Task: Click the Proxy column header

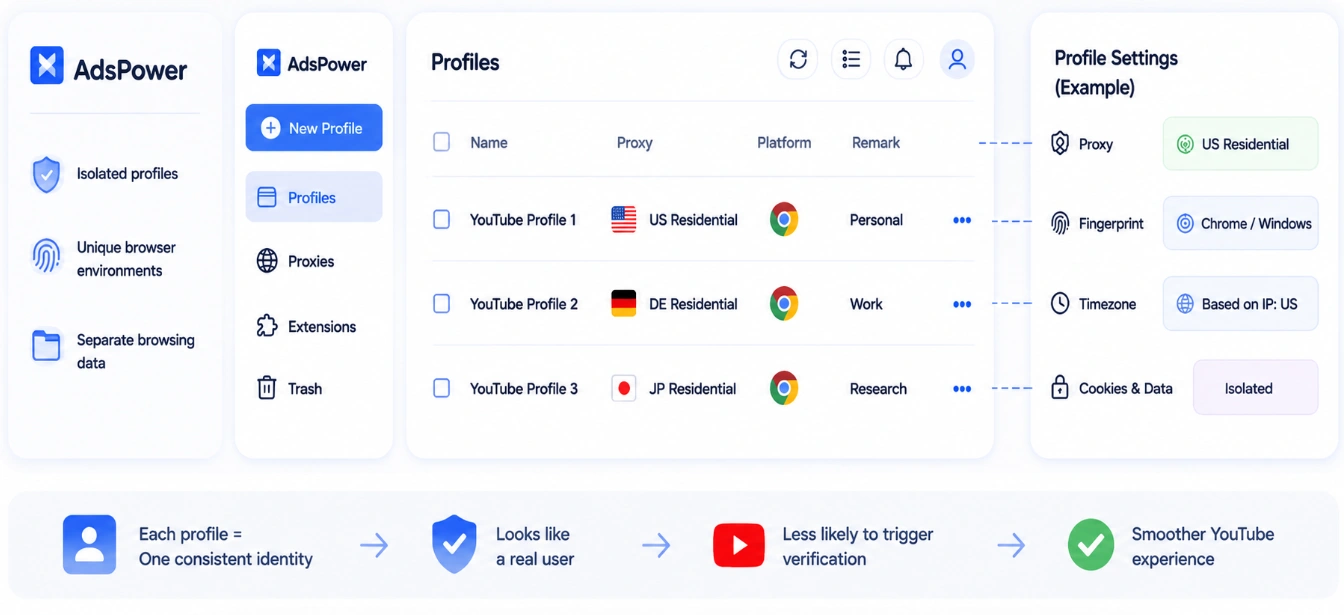Action: tap(634, 142)
